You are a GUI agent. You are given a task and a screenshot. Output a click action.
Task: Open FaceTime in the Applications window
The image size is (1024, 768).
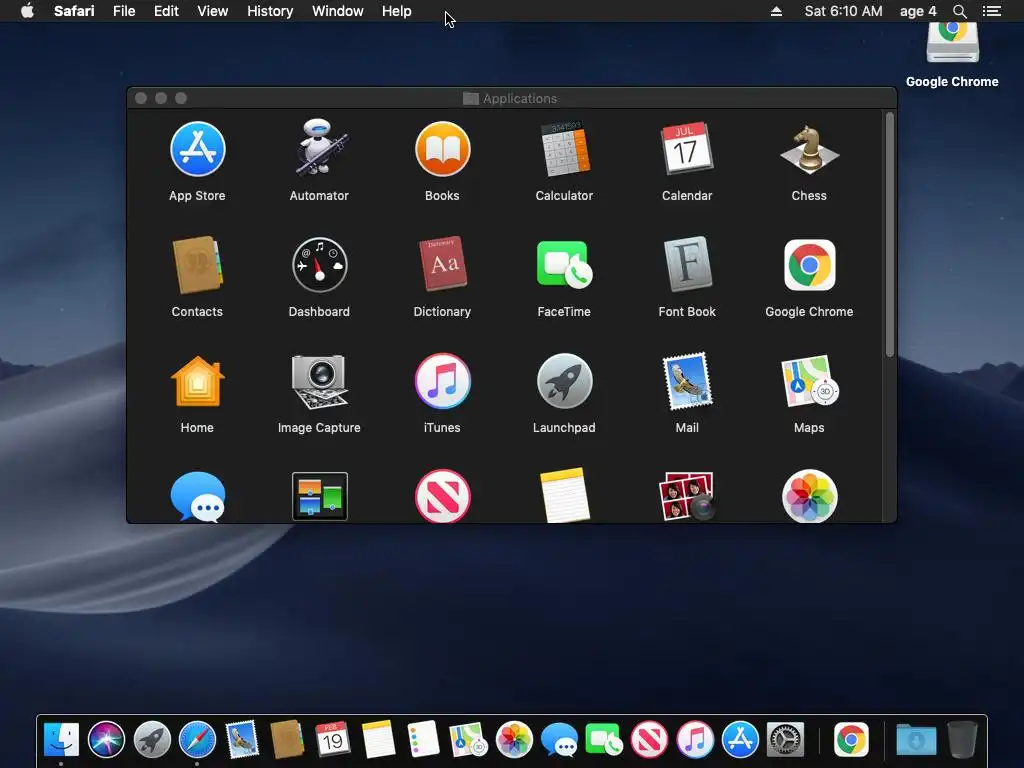(565, 265)
